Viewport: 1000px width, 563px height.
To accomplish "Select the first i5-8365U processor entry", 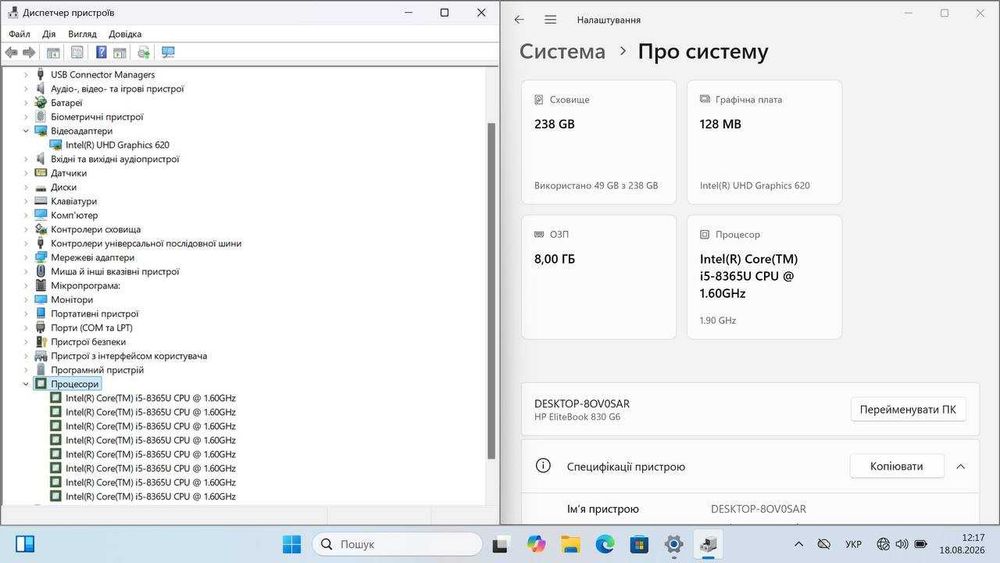I will point(151,398).
